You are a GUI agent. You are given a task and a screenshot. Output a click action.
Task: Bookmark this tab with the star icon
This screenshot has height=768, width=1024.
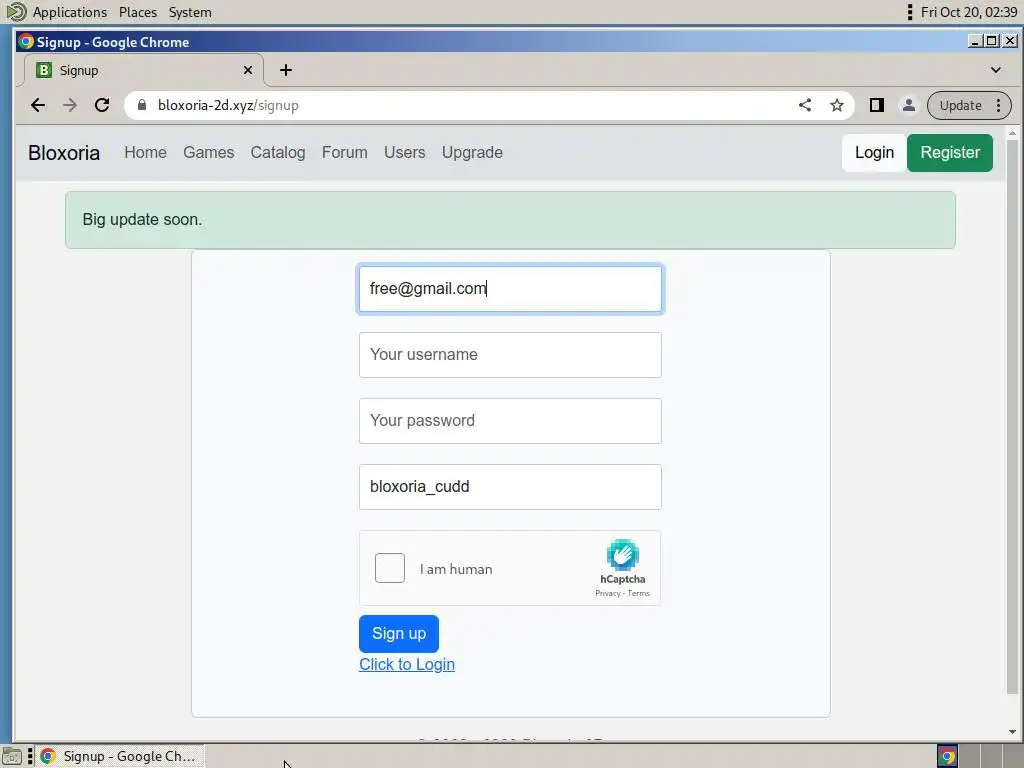pos(837,105)
